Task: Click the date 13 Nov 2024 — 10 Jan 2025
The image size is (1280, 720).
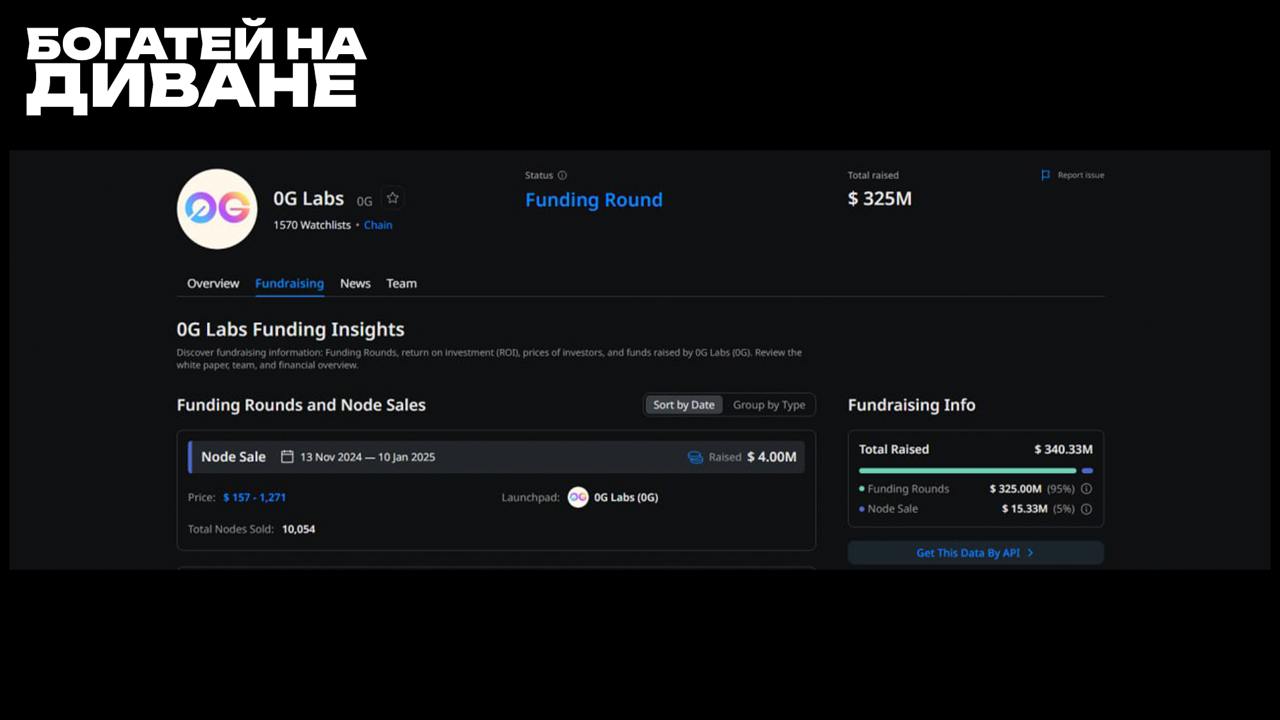Action: tap(367, 457)
